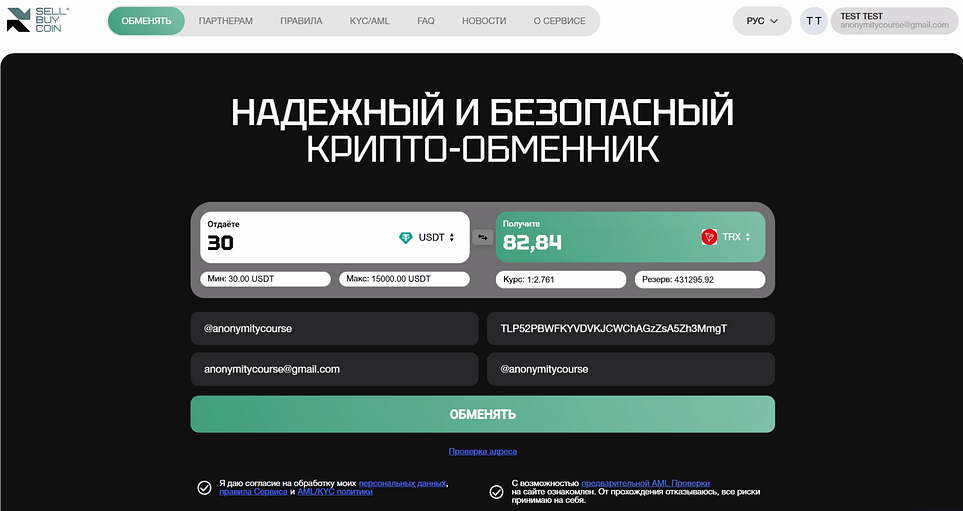Click the anonymitycourse@gmail.com email field
Viewport: 963px width, 511px height.
click(x=335, y=369)
